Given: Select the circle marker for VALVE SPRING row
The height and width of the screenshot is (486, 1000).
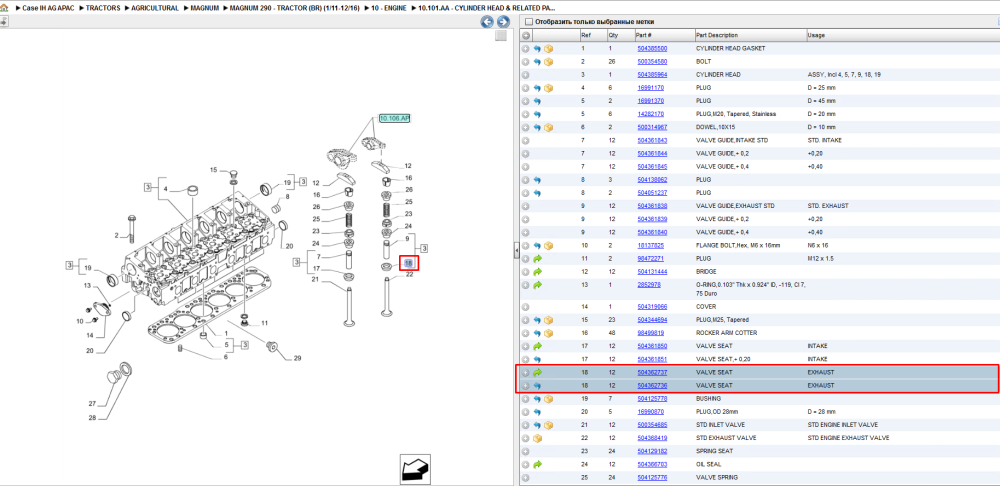Looking at the screenshot, I should (x=526, y=477).
